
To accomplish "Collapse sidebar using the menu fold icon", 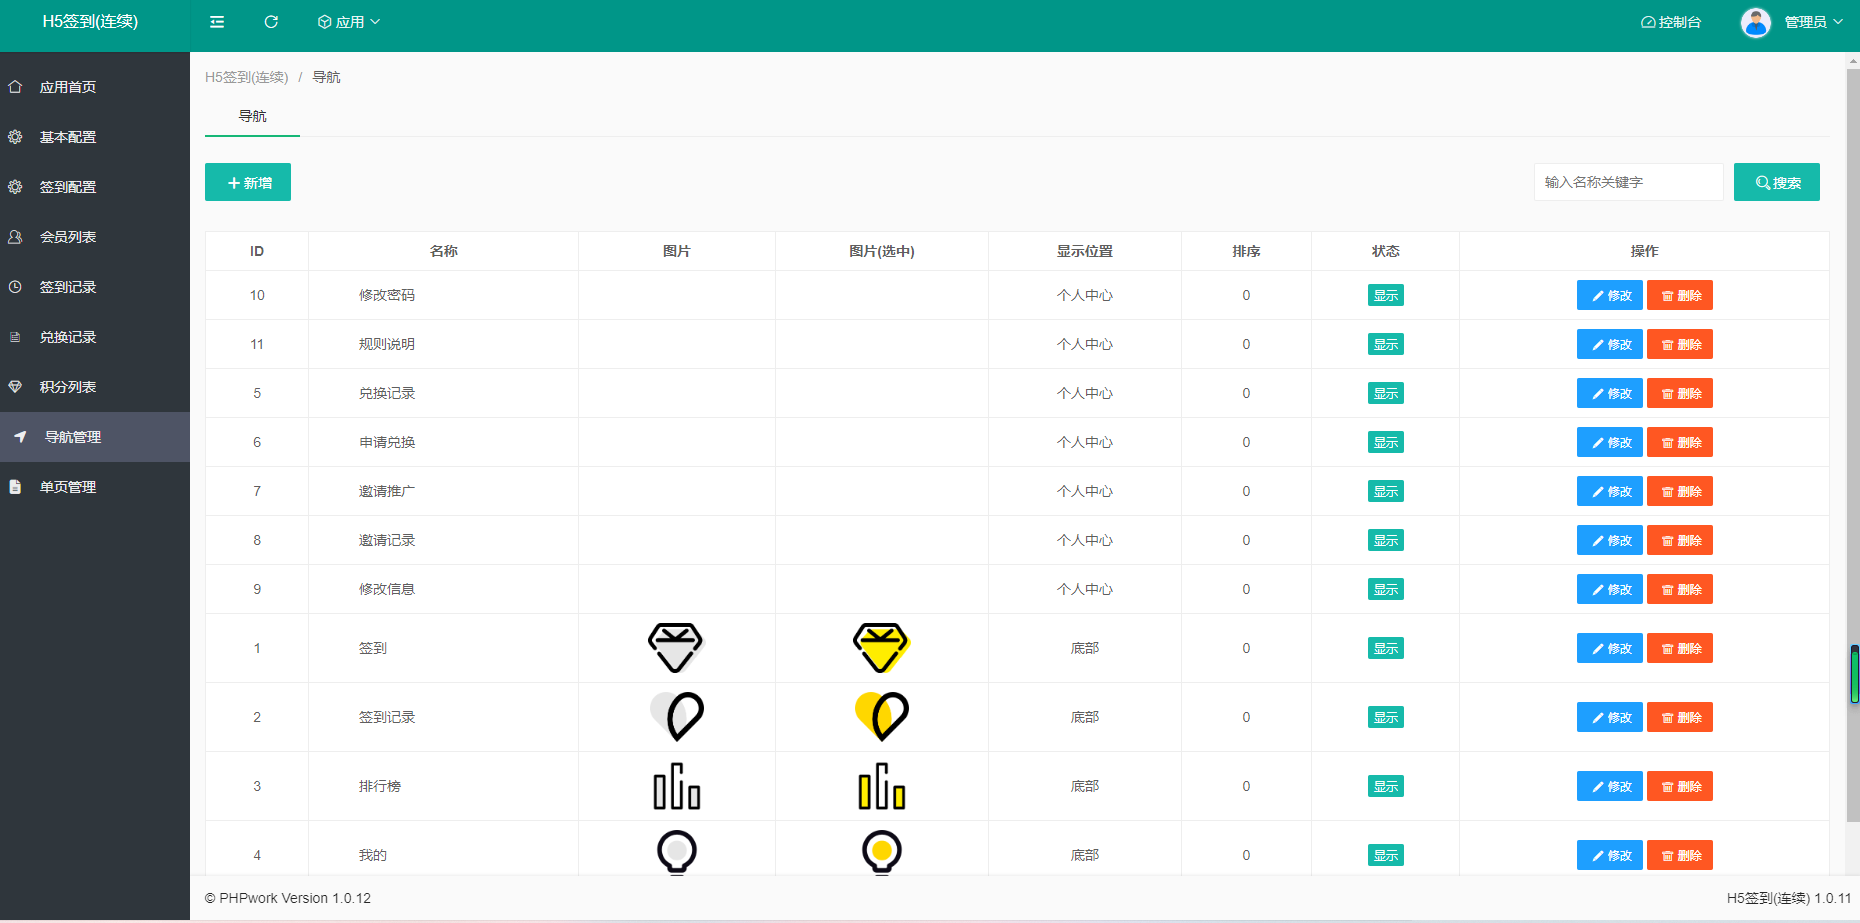I will 217,22.
